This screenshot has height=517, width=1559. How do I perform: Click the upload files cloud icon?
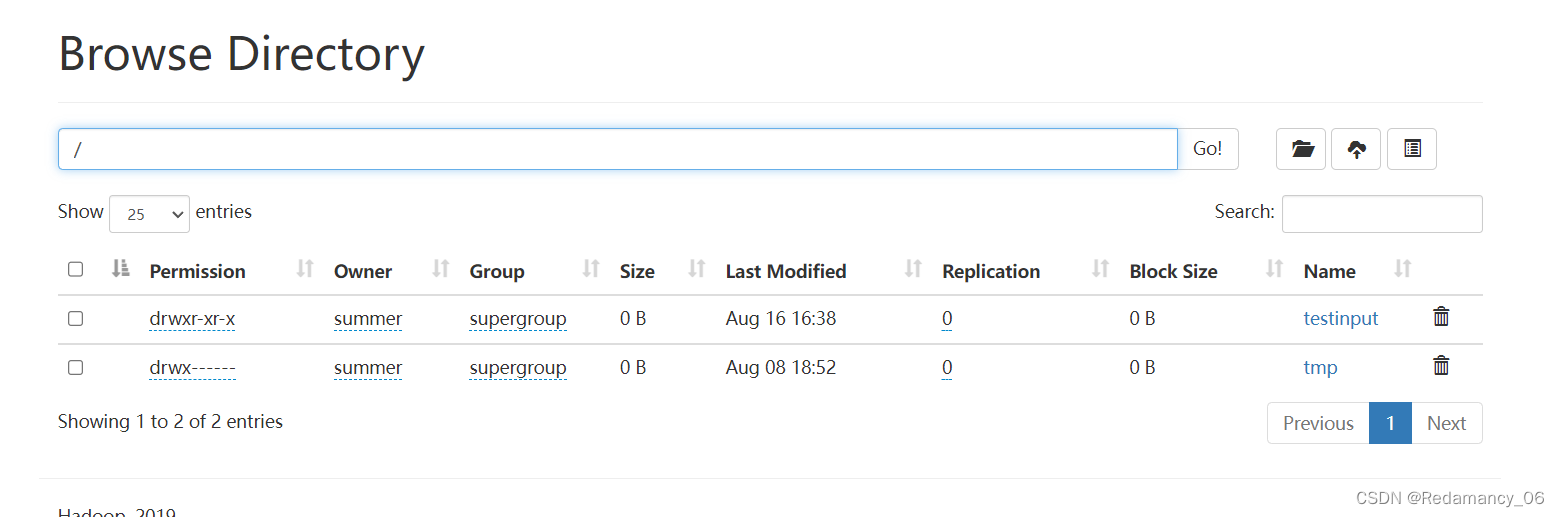click(1356, 149)
